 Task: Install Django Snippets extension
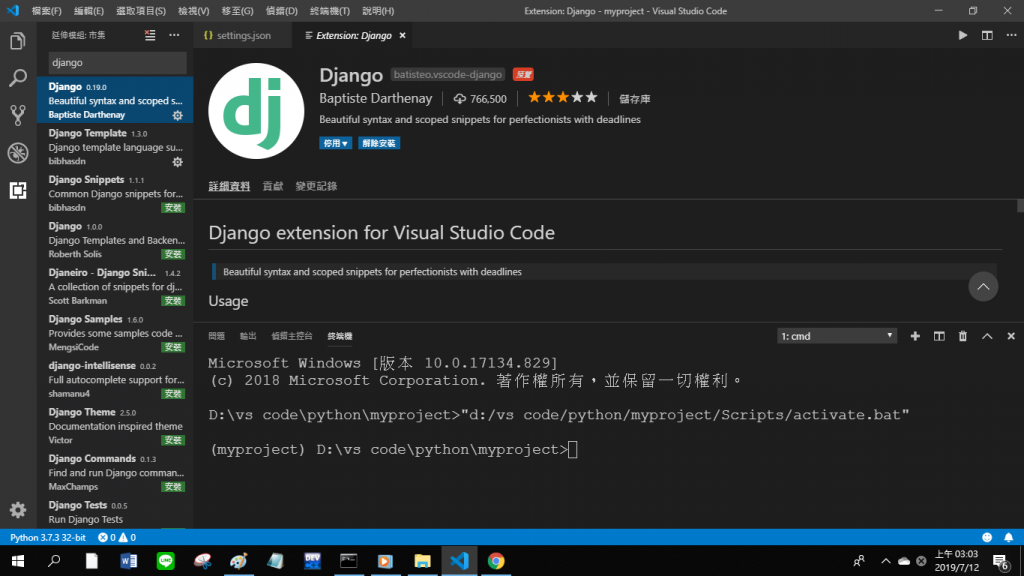click(x=173, y=208)
